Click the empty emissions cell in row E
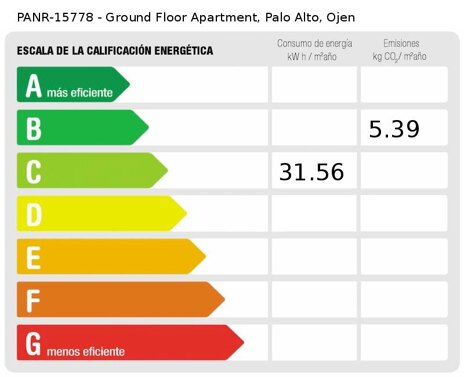The image size is (464, 377). pos(404,256)
